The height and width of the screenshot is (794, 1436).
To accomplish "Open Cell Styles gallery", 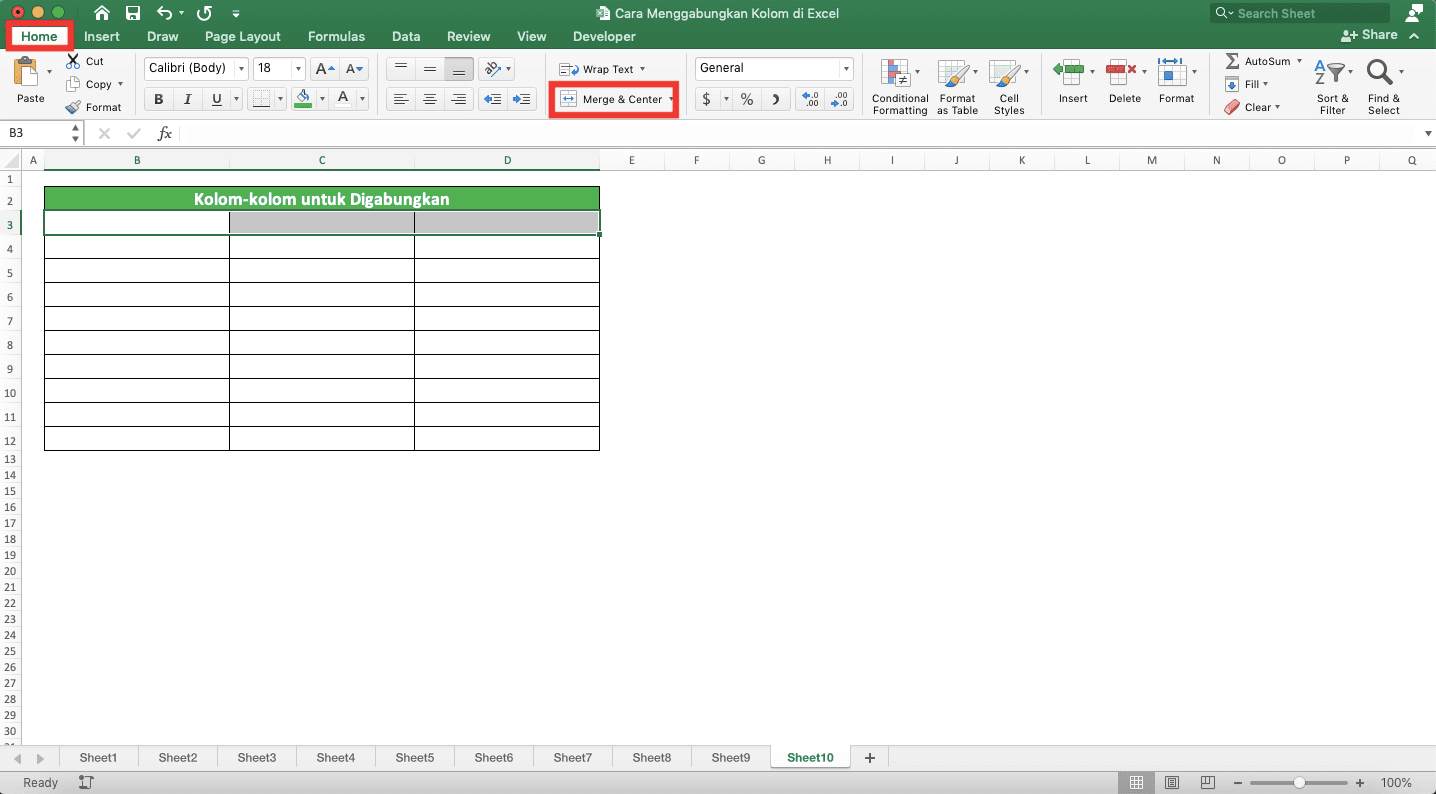I will click(1009, 87).
